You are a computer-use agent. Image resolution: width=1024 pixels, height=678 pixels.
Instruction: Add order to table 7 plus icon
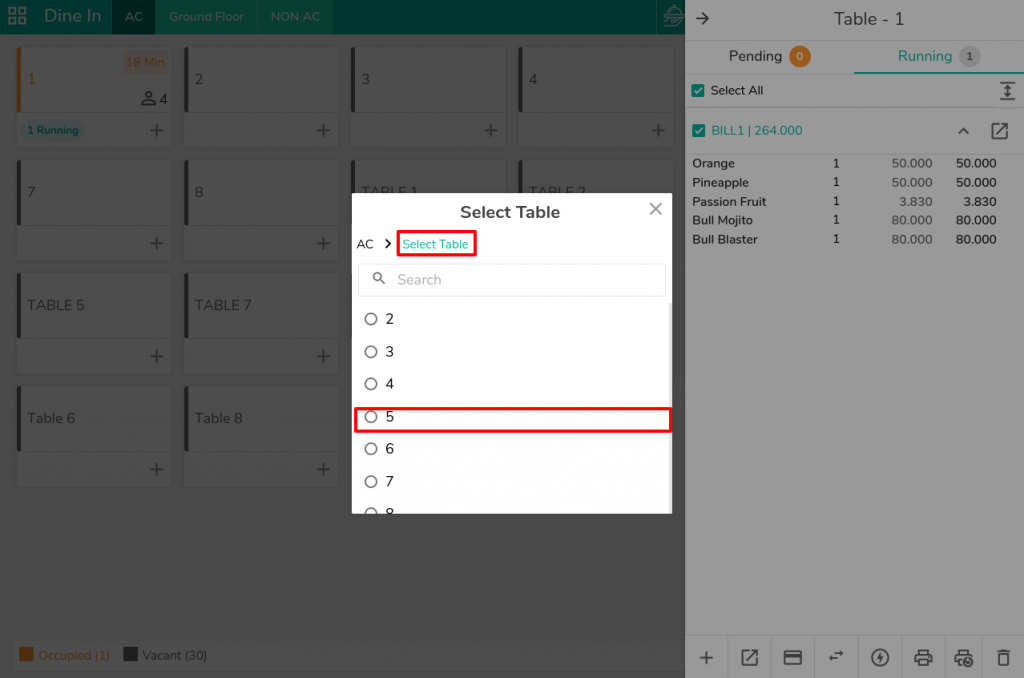tap(156, 243)
